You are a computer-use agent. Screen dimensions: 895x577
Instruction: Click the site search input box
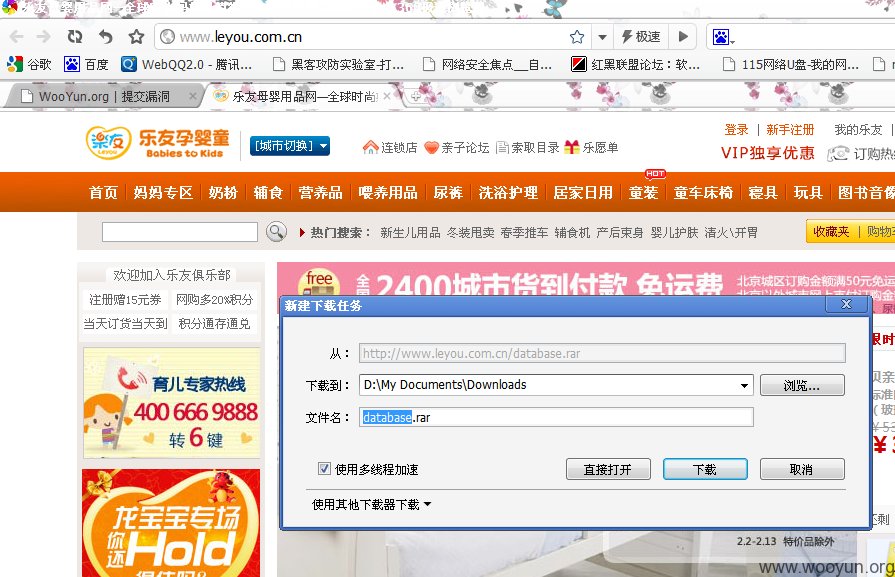(x=180, y=232)
